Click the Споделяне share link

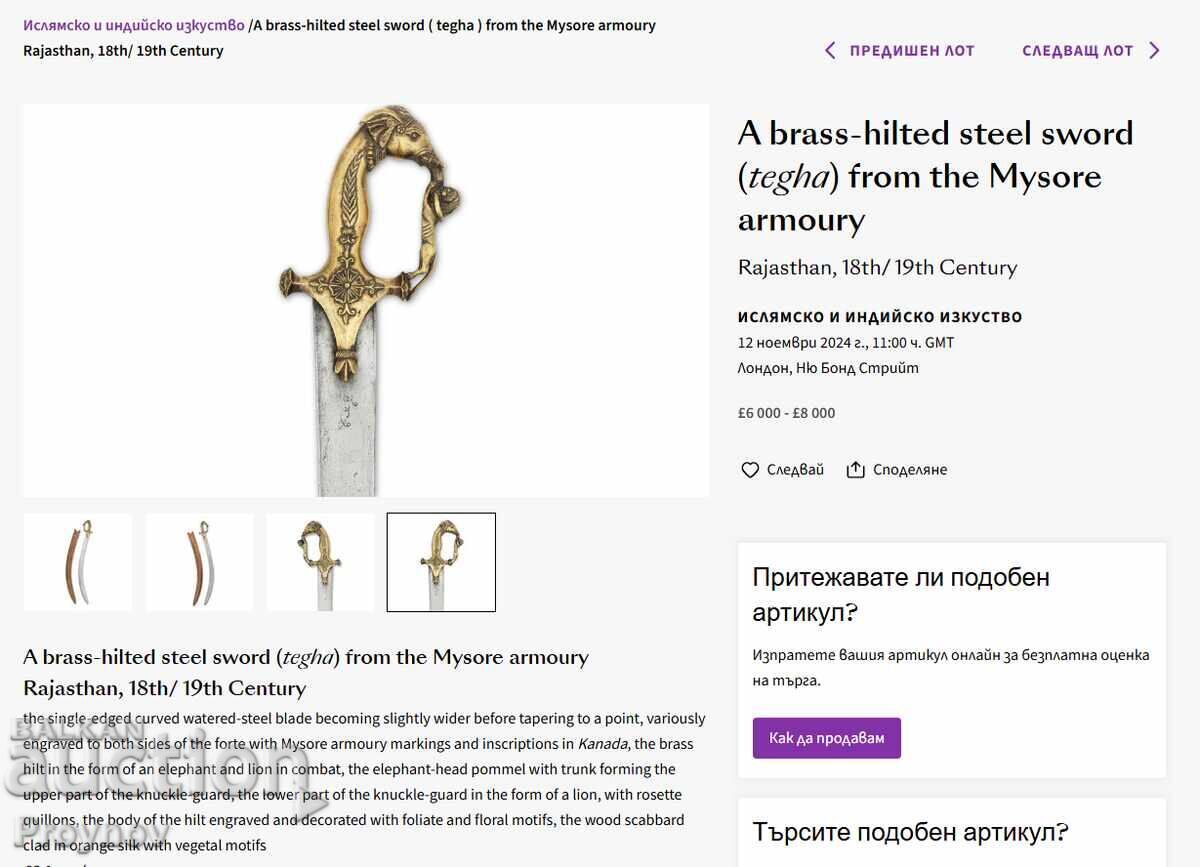909,470
